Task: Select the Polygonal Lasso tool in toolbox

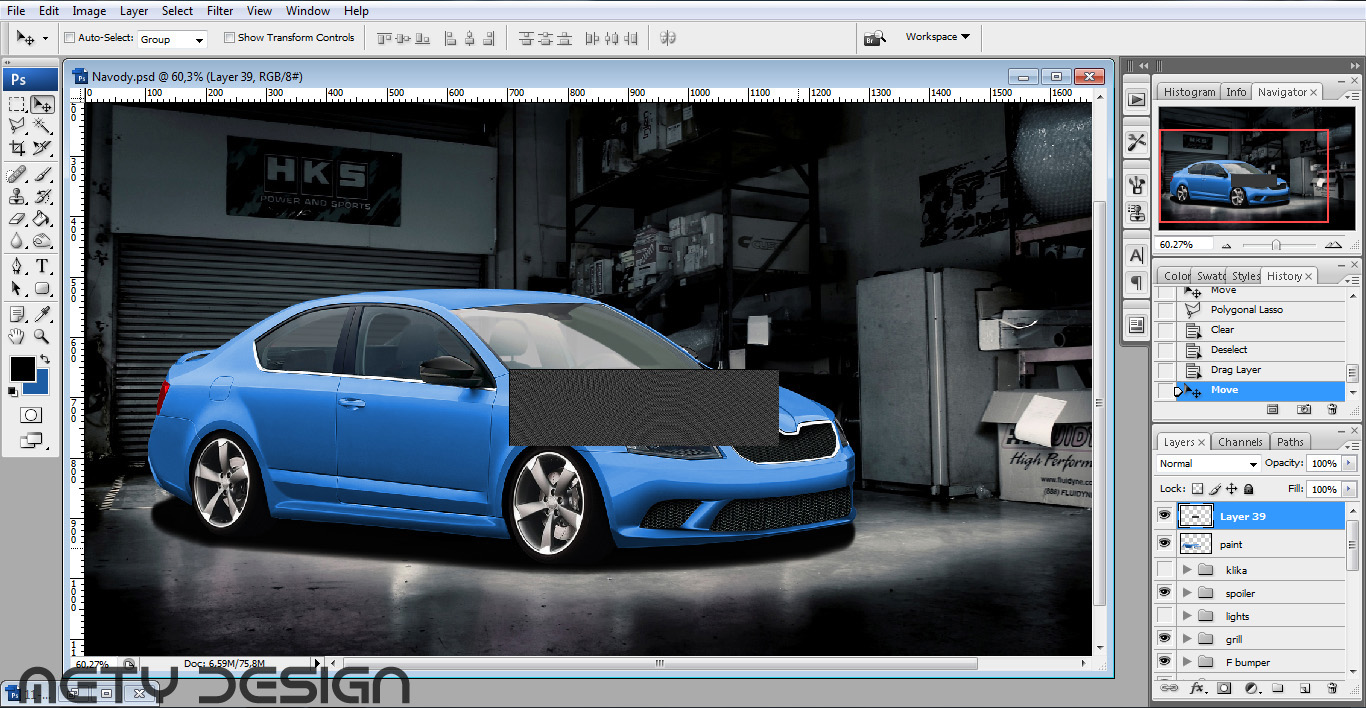Action: pos(17,126)
